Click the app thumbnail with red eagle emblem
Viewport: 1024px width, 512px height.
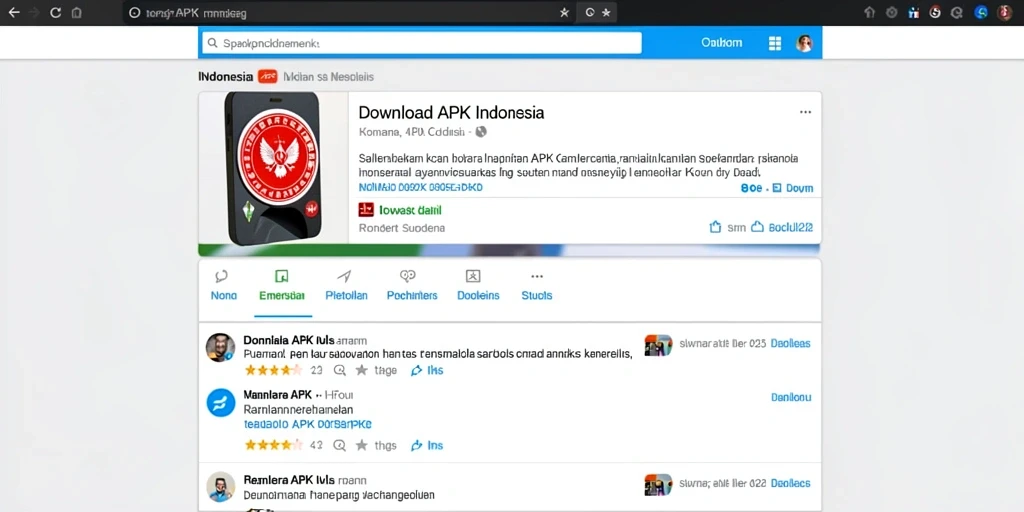point(274,168)
